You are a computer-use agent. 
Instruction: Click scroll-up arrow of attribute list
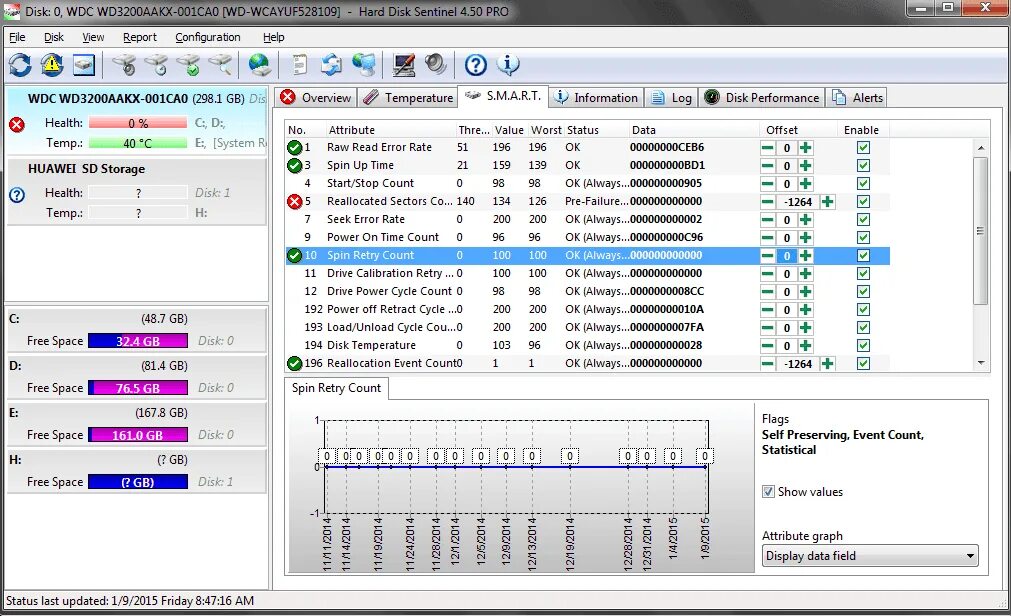[981, 148]
